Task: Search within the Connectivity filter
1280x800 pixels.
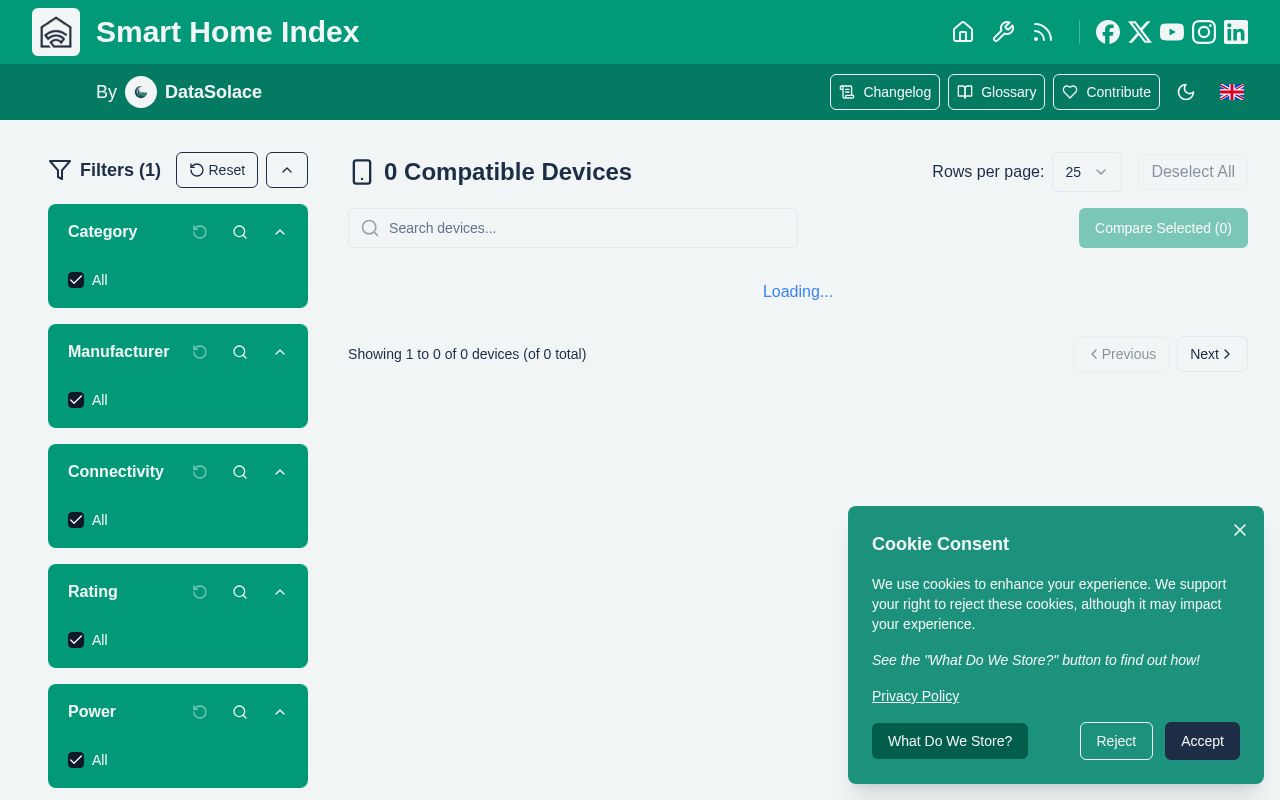Action: [240, 472]
